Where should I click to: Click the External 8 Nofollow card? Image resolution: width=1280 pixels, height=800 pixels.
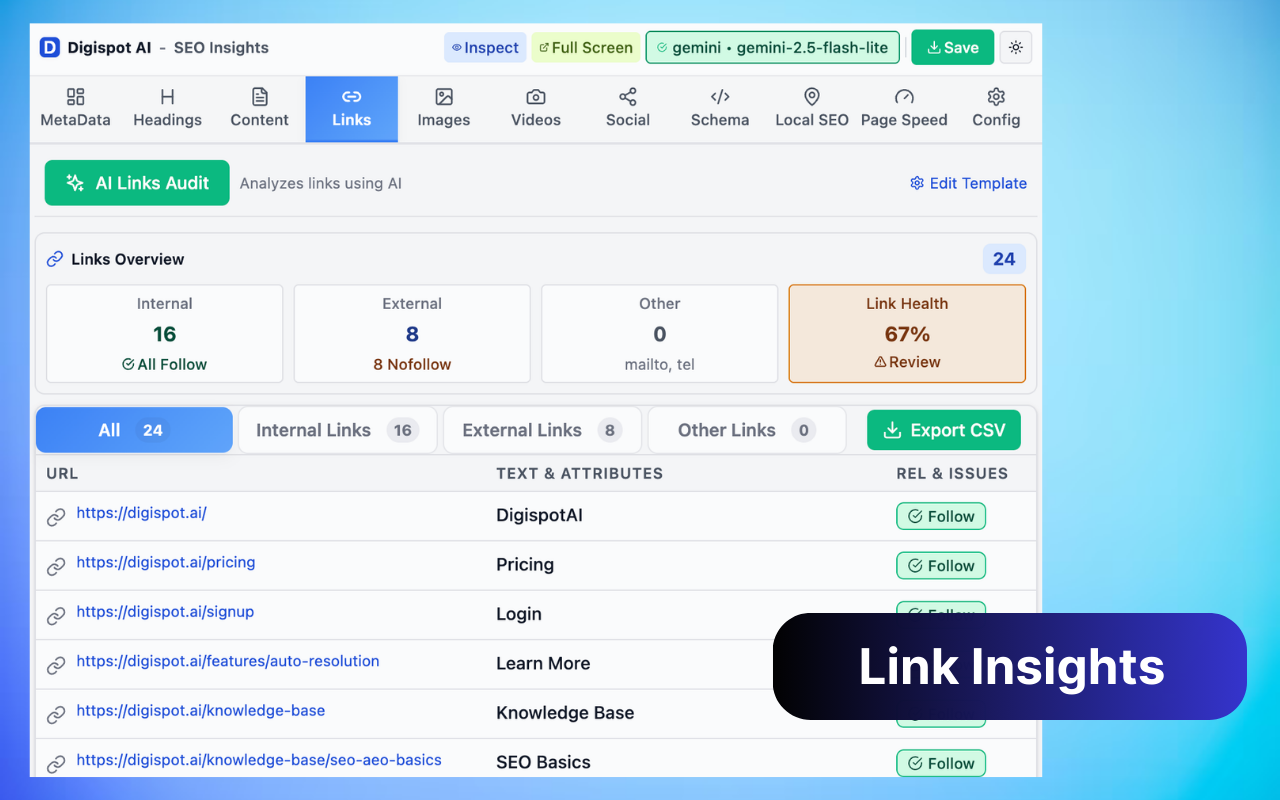coord(412,334)
